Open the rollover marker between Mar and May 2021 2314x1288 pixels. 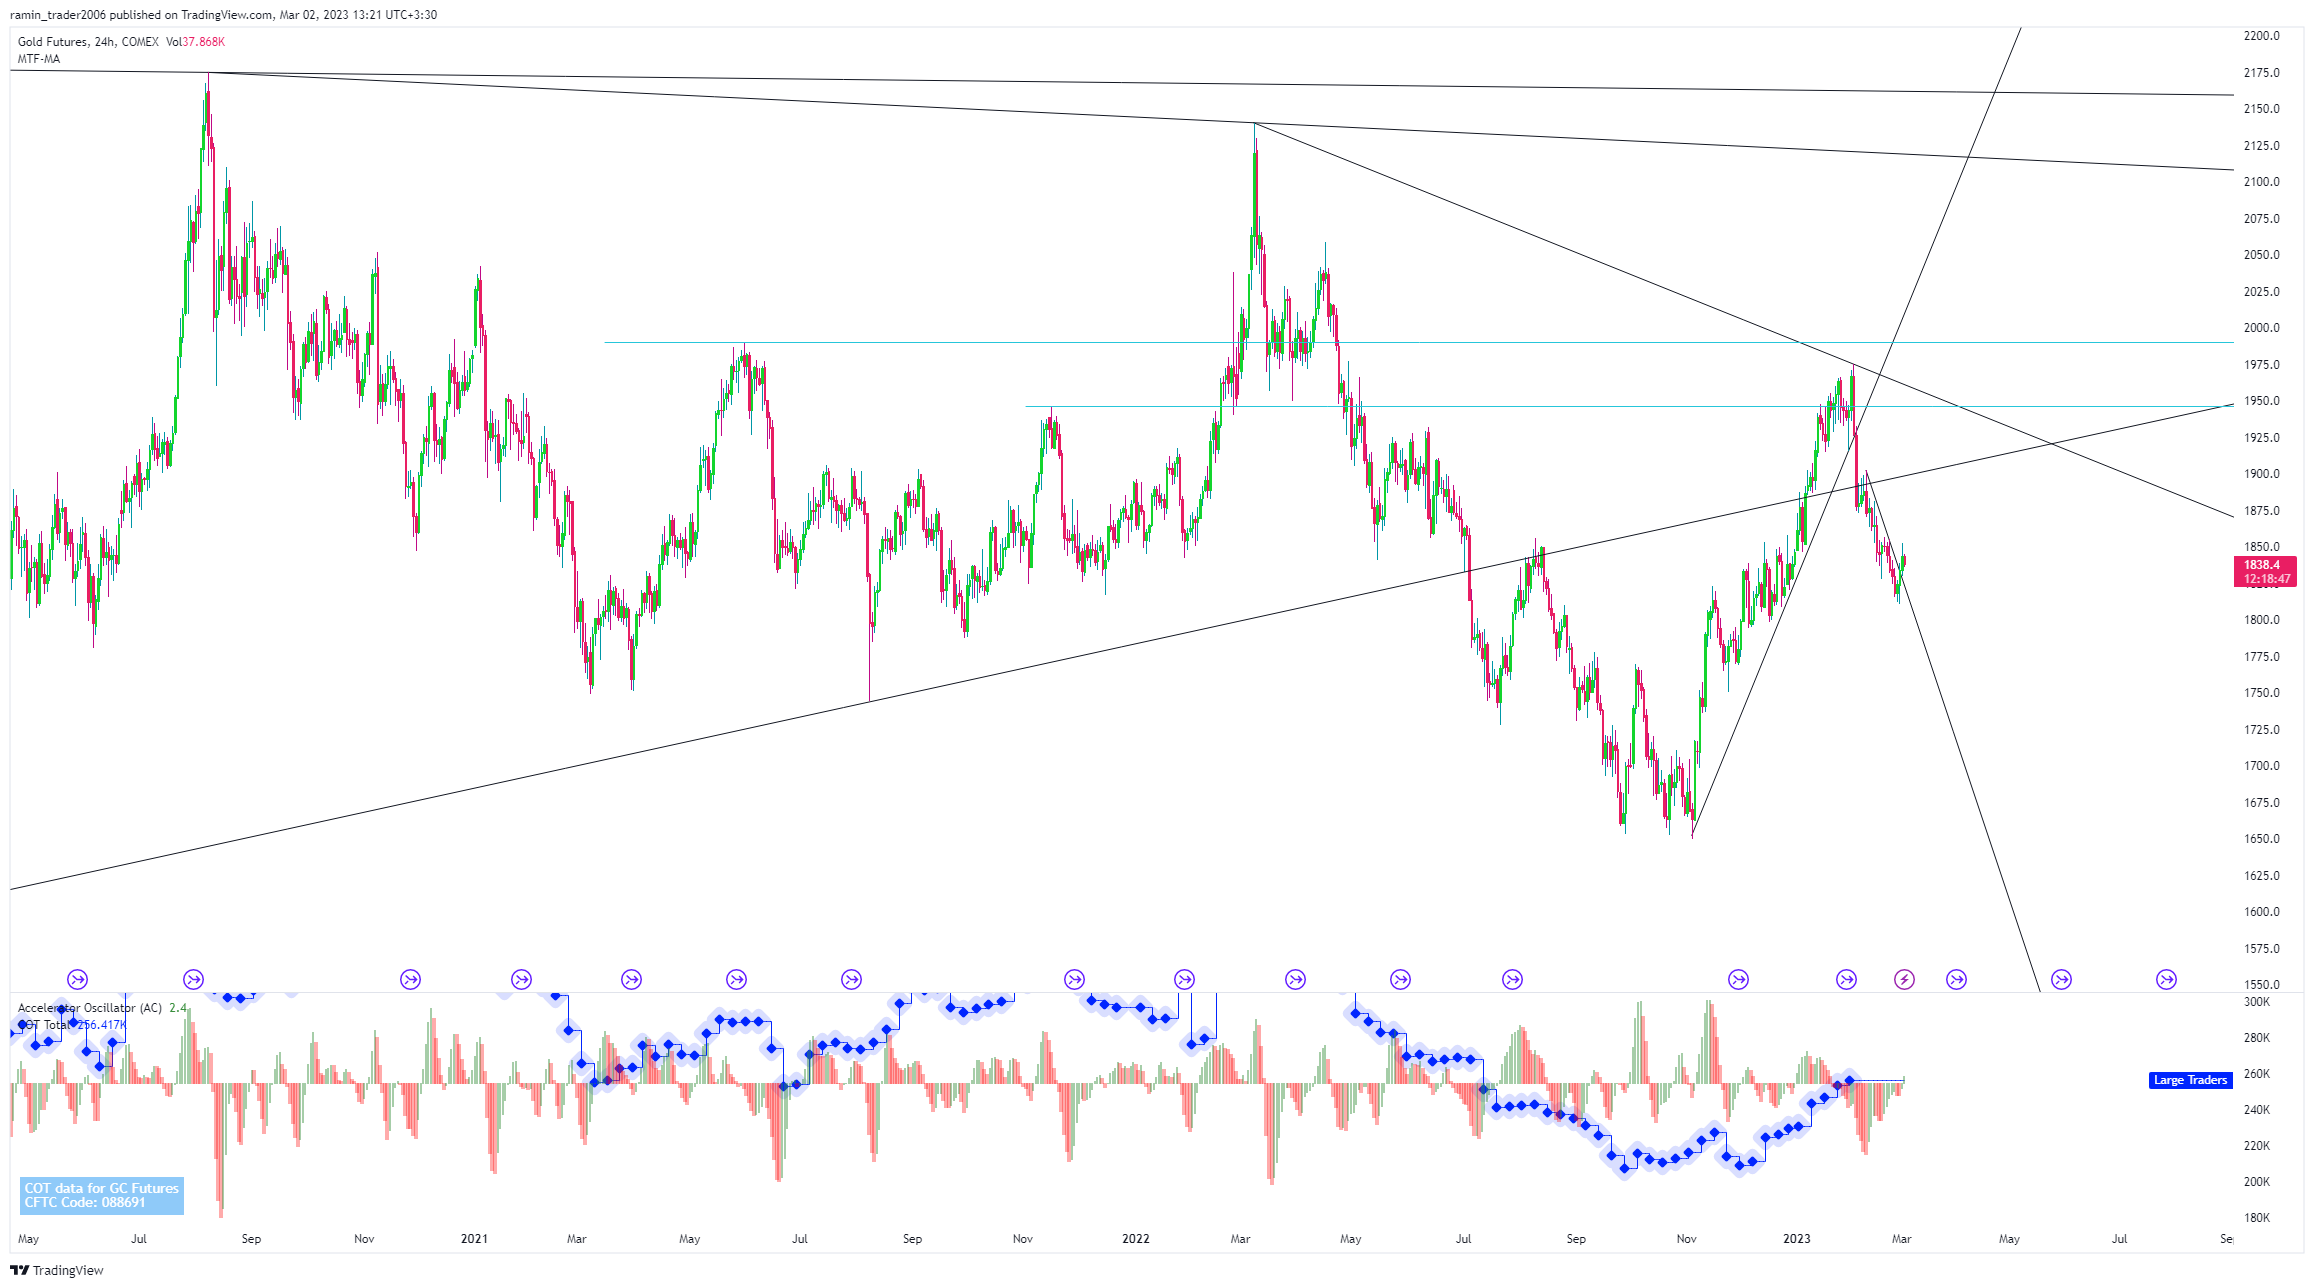[631, 979]
